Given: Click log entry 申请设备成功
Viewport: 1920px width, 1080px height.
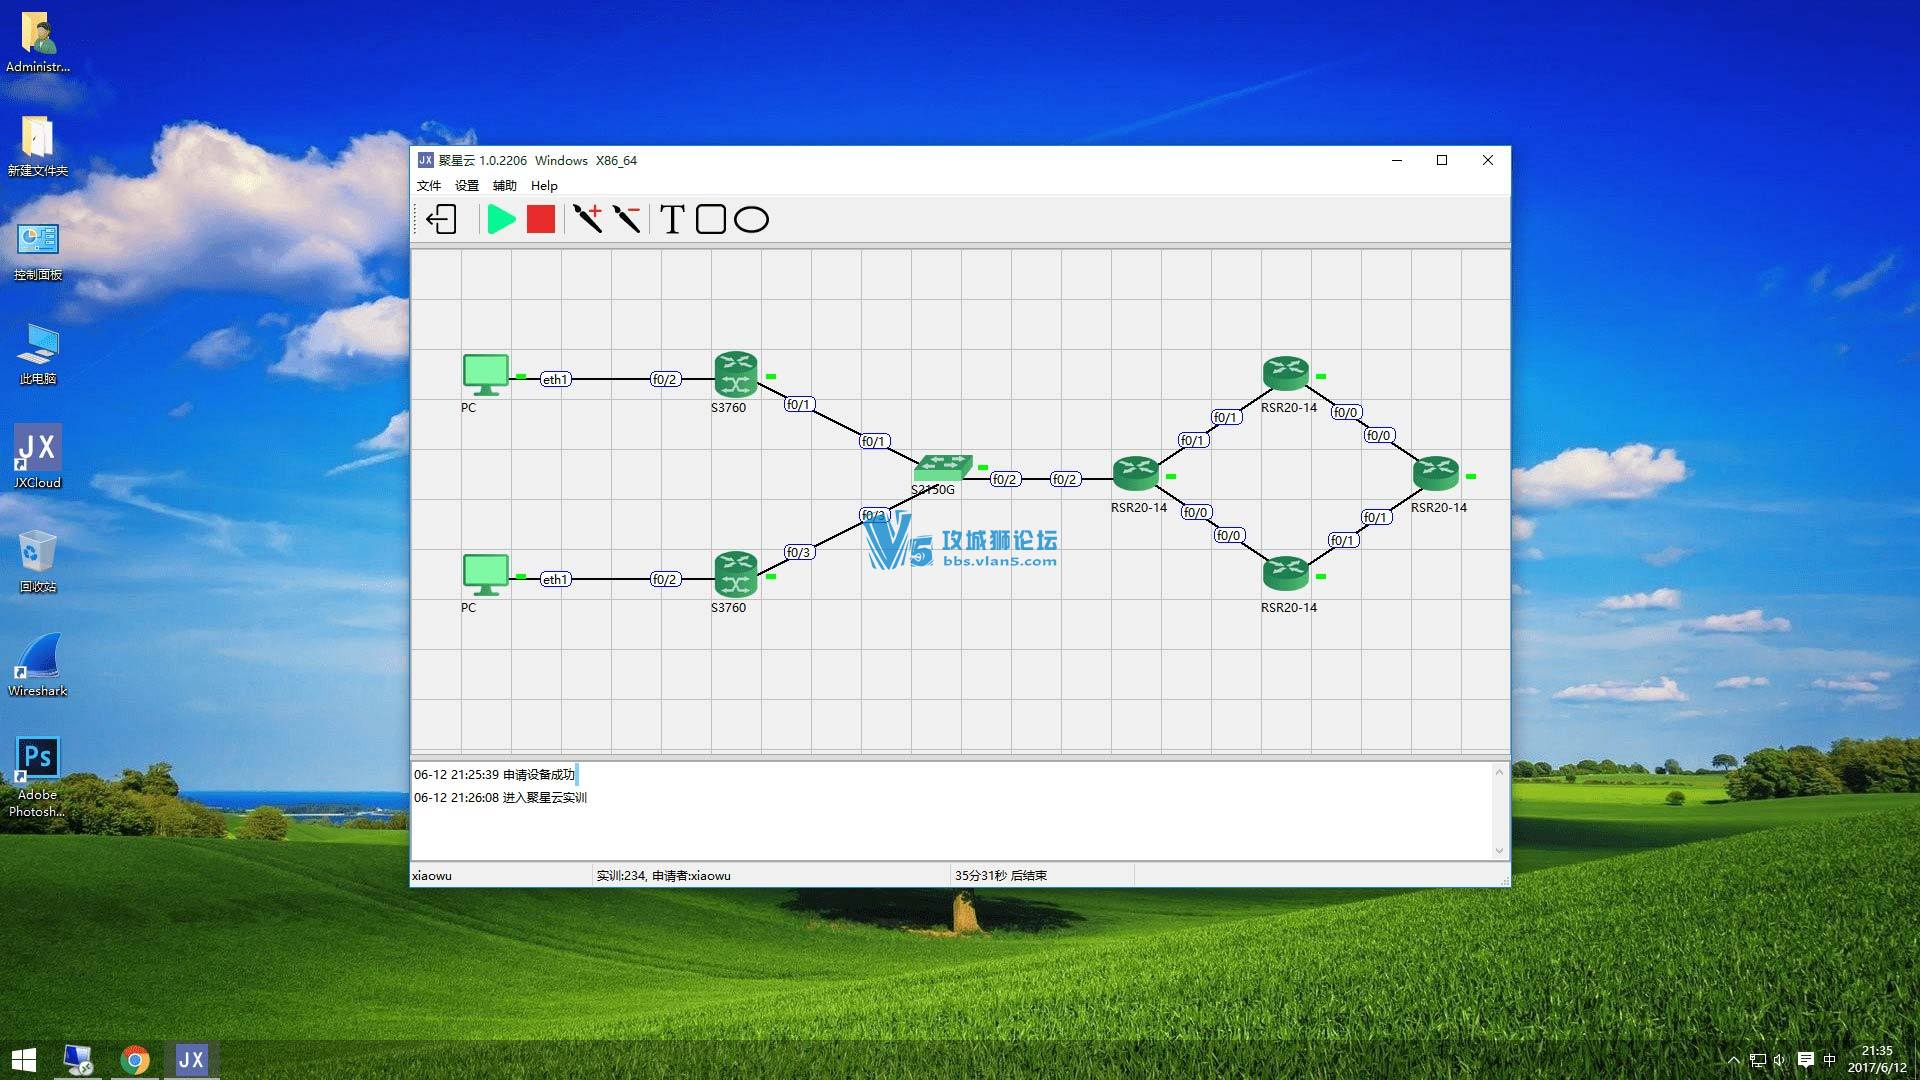Looking at the screenshot, I should click(x=494, y=774).
